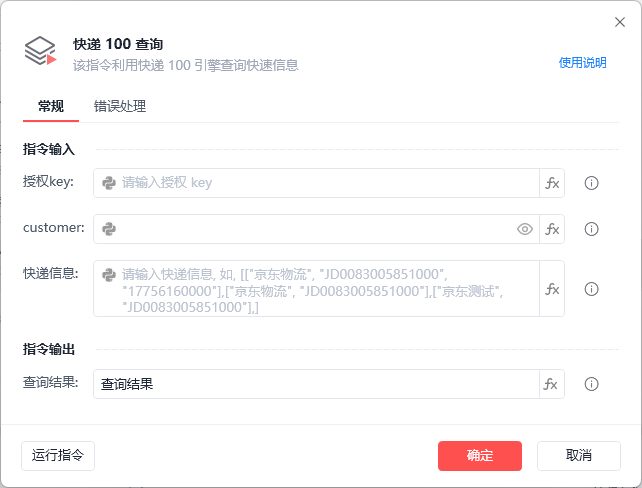Click the 快递 100 查询 command icon
Viewport: 642px width, 488px height.
[40, 51]
